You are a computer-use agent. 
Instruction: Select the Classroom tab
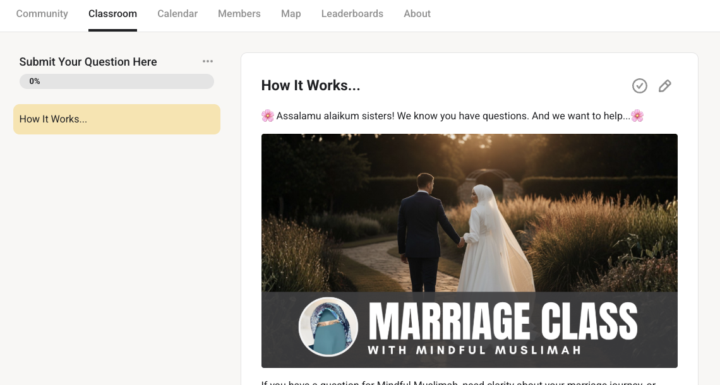coord(112,14)
